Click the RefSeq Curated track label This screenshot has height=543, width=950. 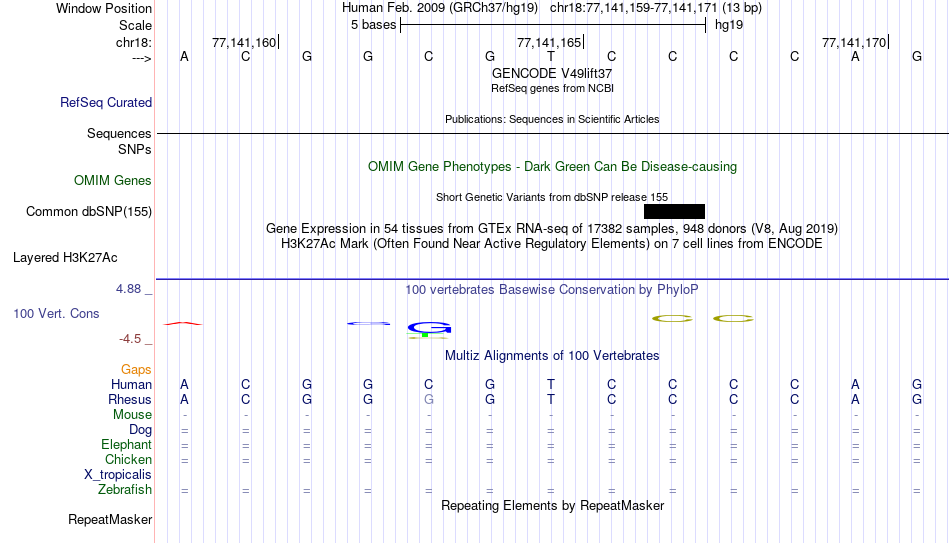[x=105, y=102]
